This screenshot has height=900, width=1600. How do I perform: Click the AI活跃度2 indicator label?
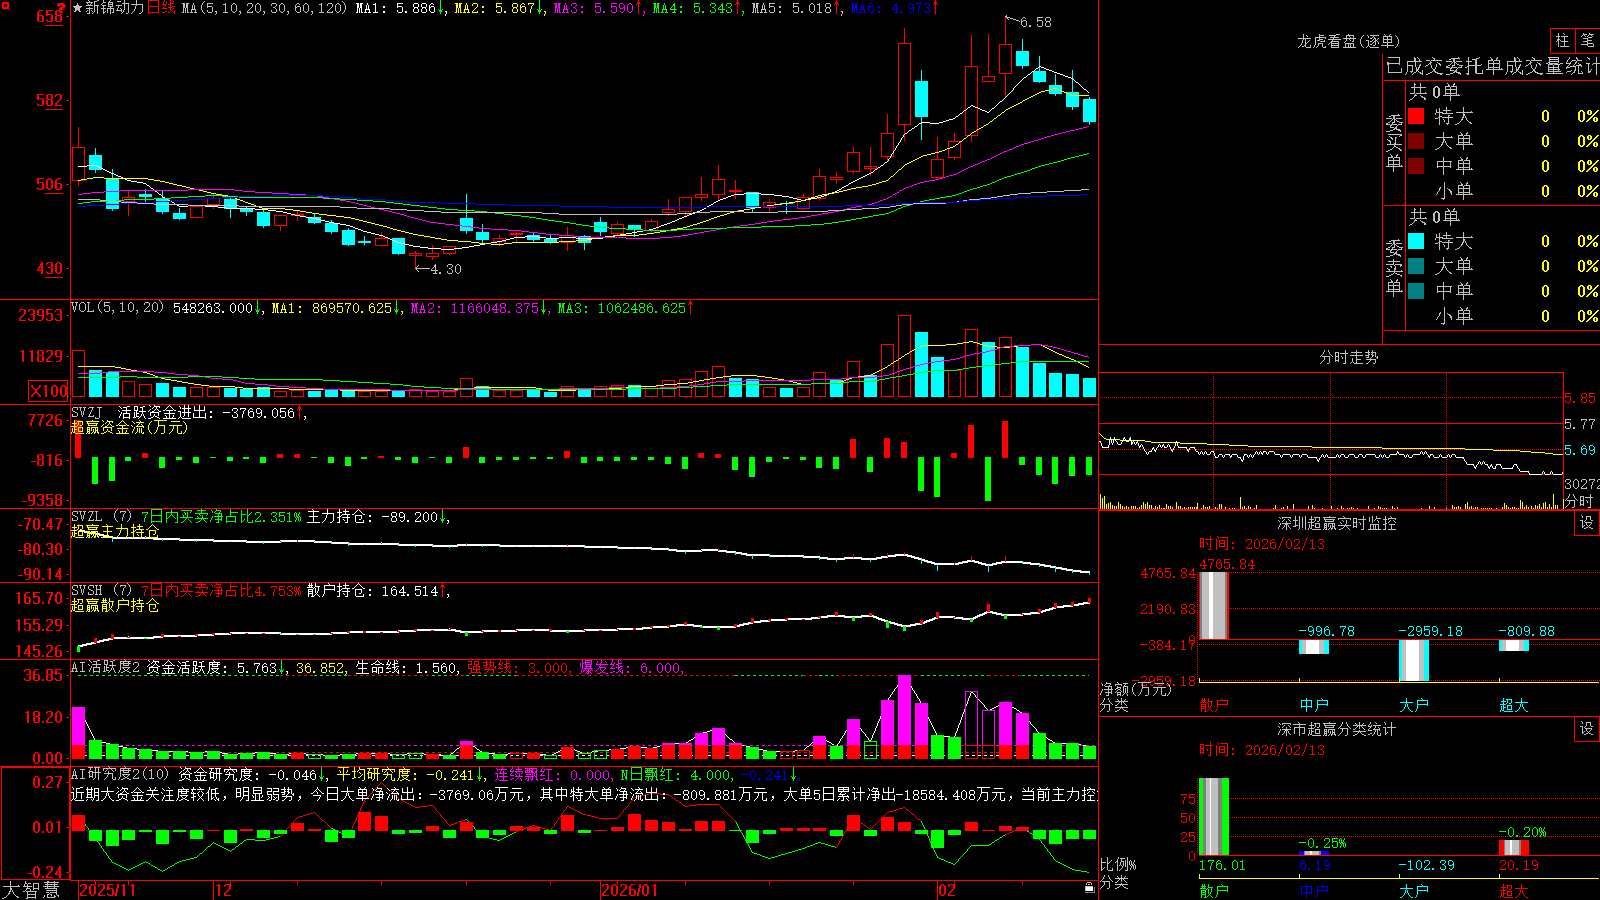pos(106,668)
